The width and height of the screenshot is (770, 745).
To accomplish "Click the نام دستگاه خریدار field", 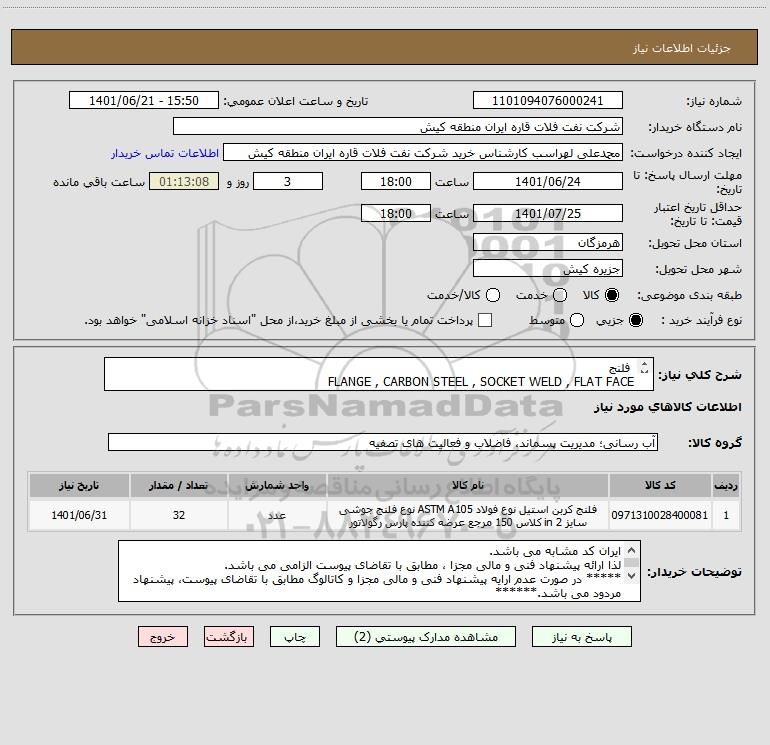I will pos(398,126).
